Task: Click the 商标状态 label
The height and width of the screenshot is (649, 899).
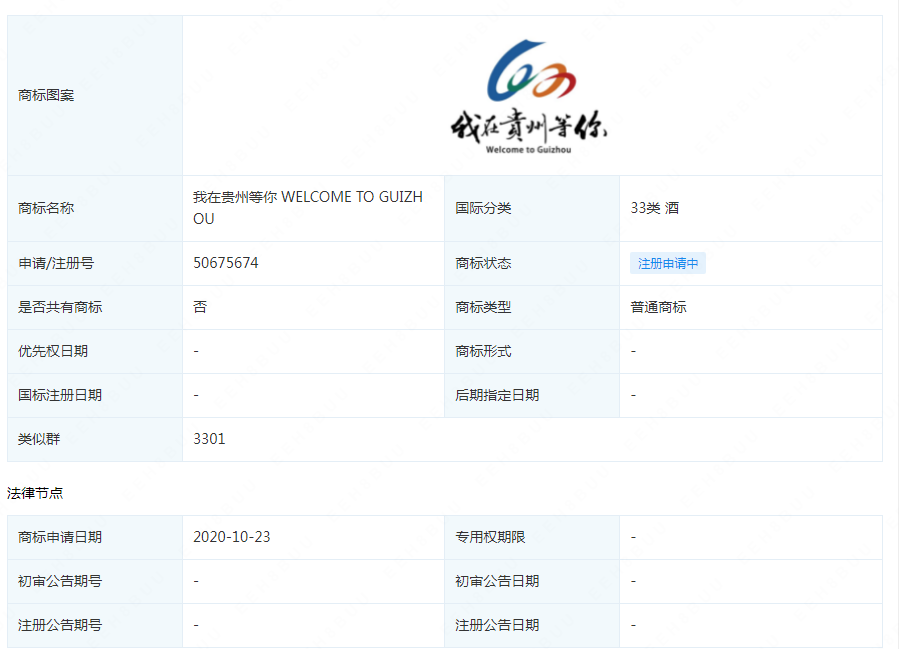Action: (483, 263)
